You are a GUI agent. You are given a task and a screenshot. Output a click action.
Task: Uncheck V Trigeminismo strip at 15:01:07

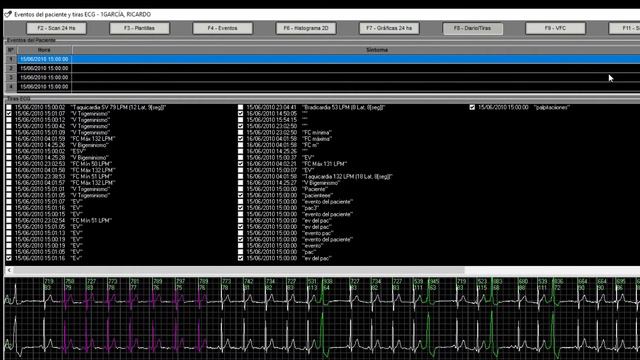click(x=9, y=113)
